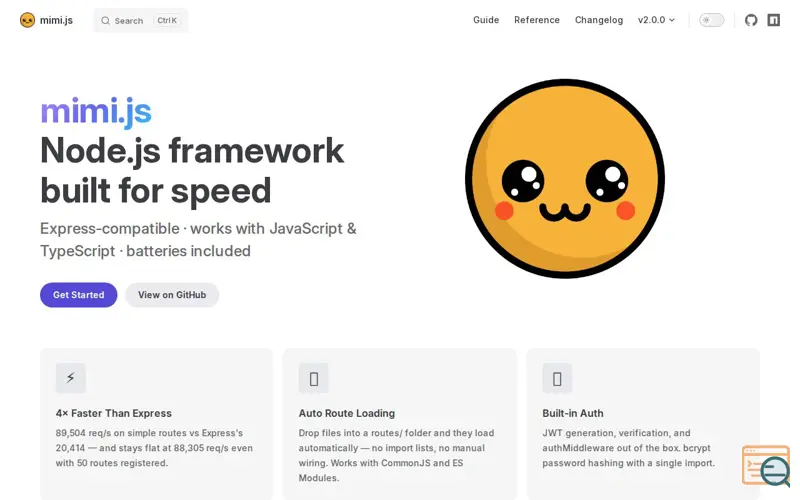Open the npm package icon

pos(774,20)
